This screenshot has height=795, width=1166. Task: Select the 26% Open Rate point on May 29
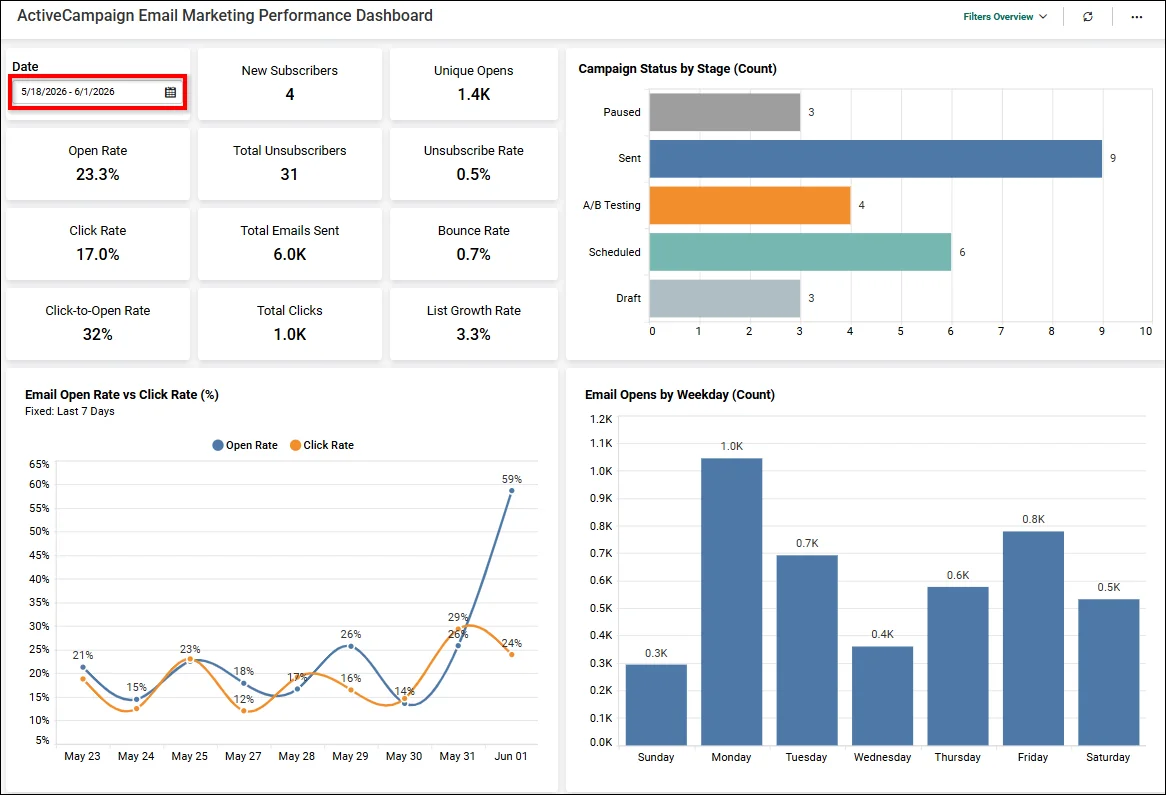coord(351,646)
